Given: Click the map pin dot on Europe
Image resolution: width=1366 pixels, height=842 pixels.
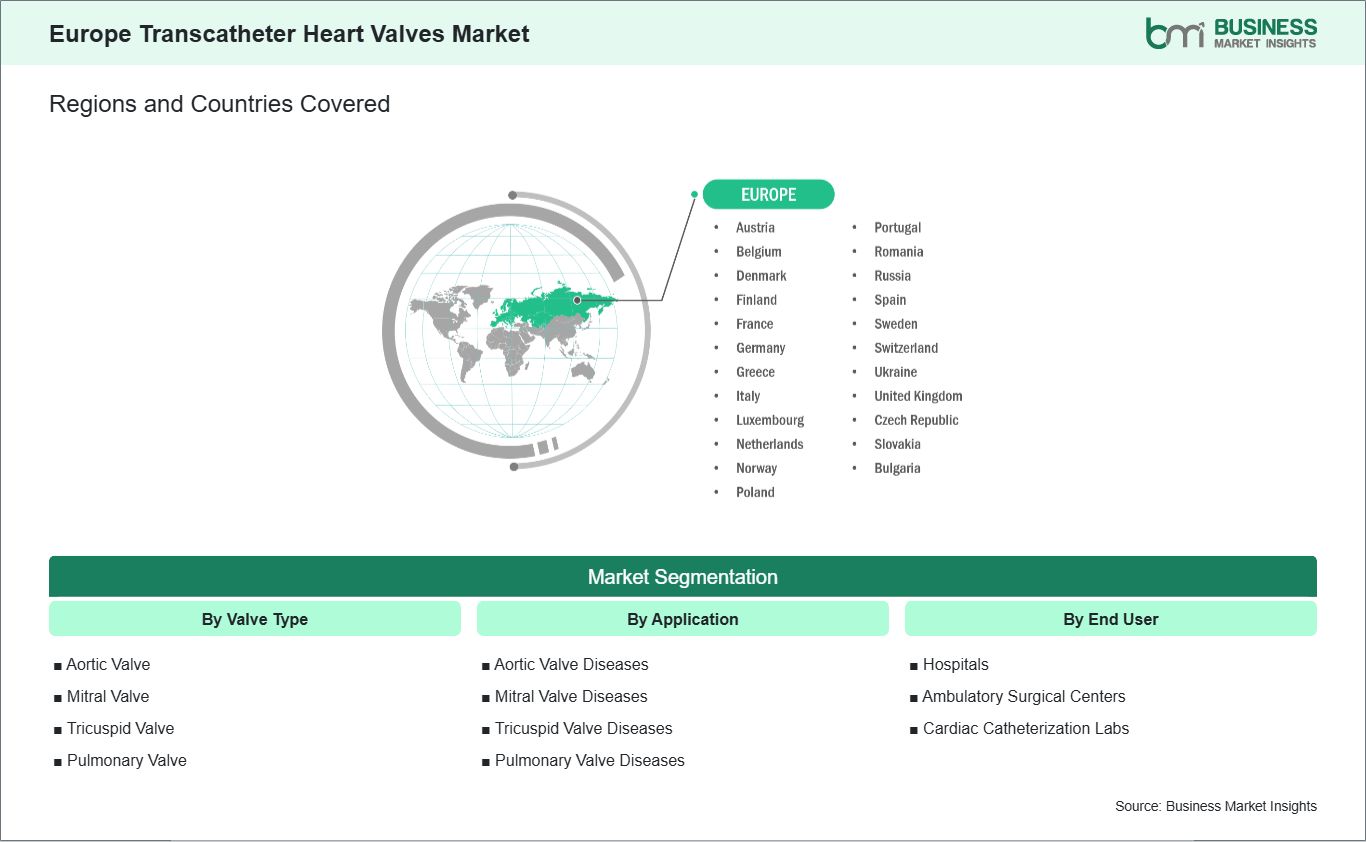Looking at the screenshot, I should tap(577, 300).
